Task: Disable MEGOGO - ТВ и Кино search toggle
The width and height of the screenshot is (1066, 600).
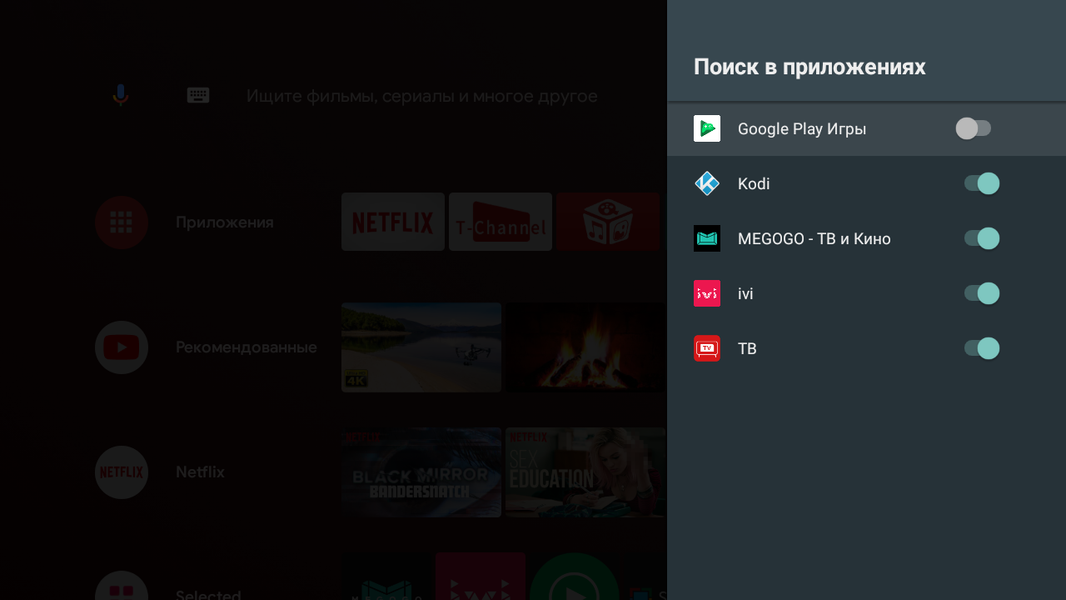Action: (x=982, y=239)
